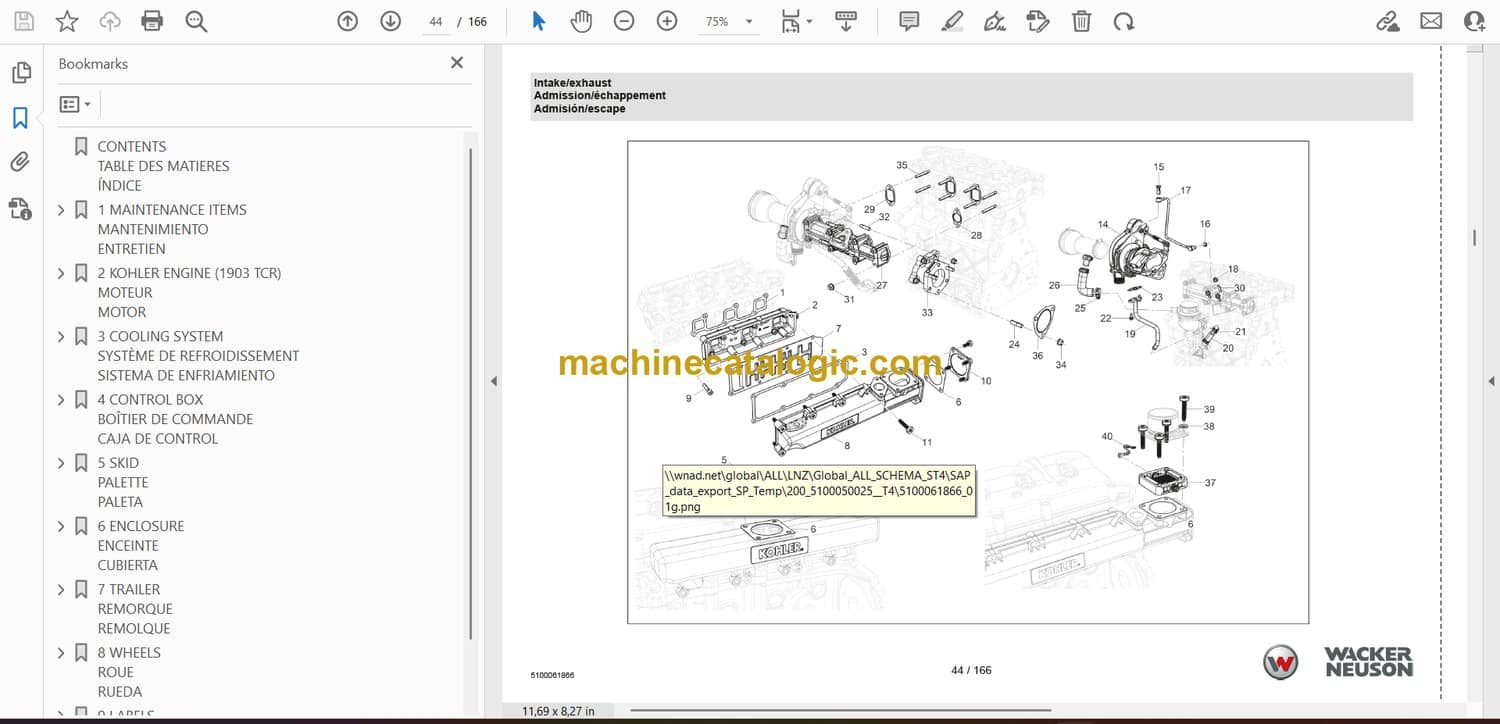Select the Hand pan tool

click(581, 21)
